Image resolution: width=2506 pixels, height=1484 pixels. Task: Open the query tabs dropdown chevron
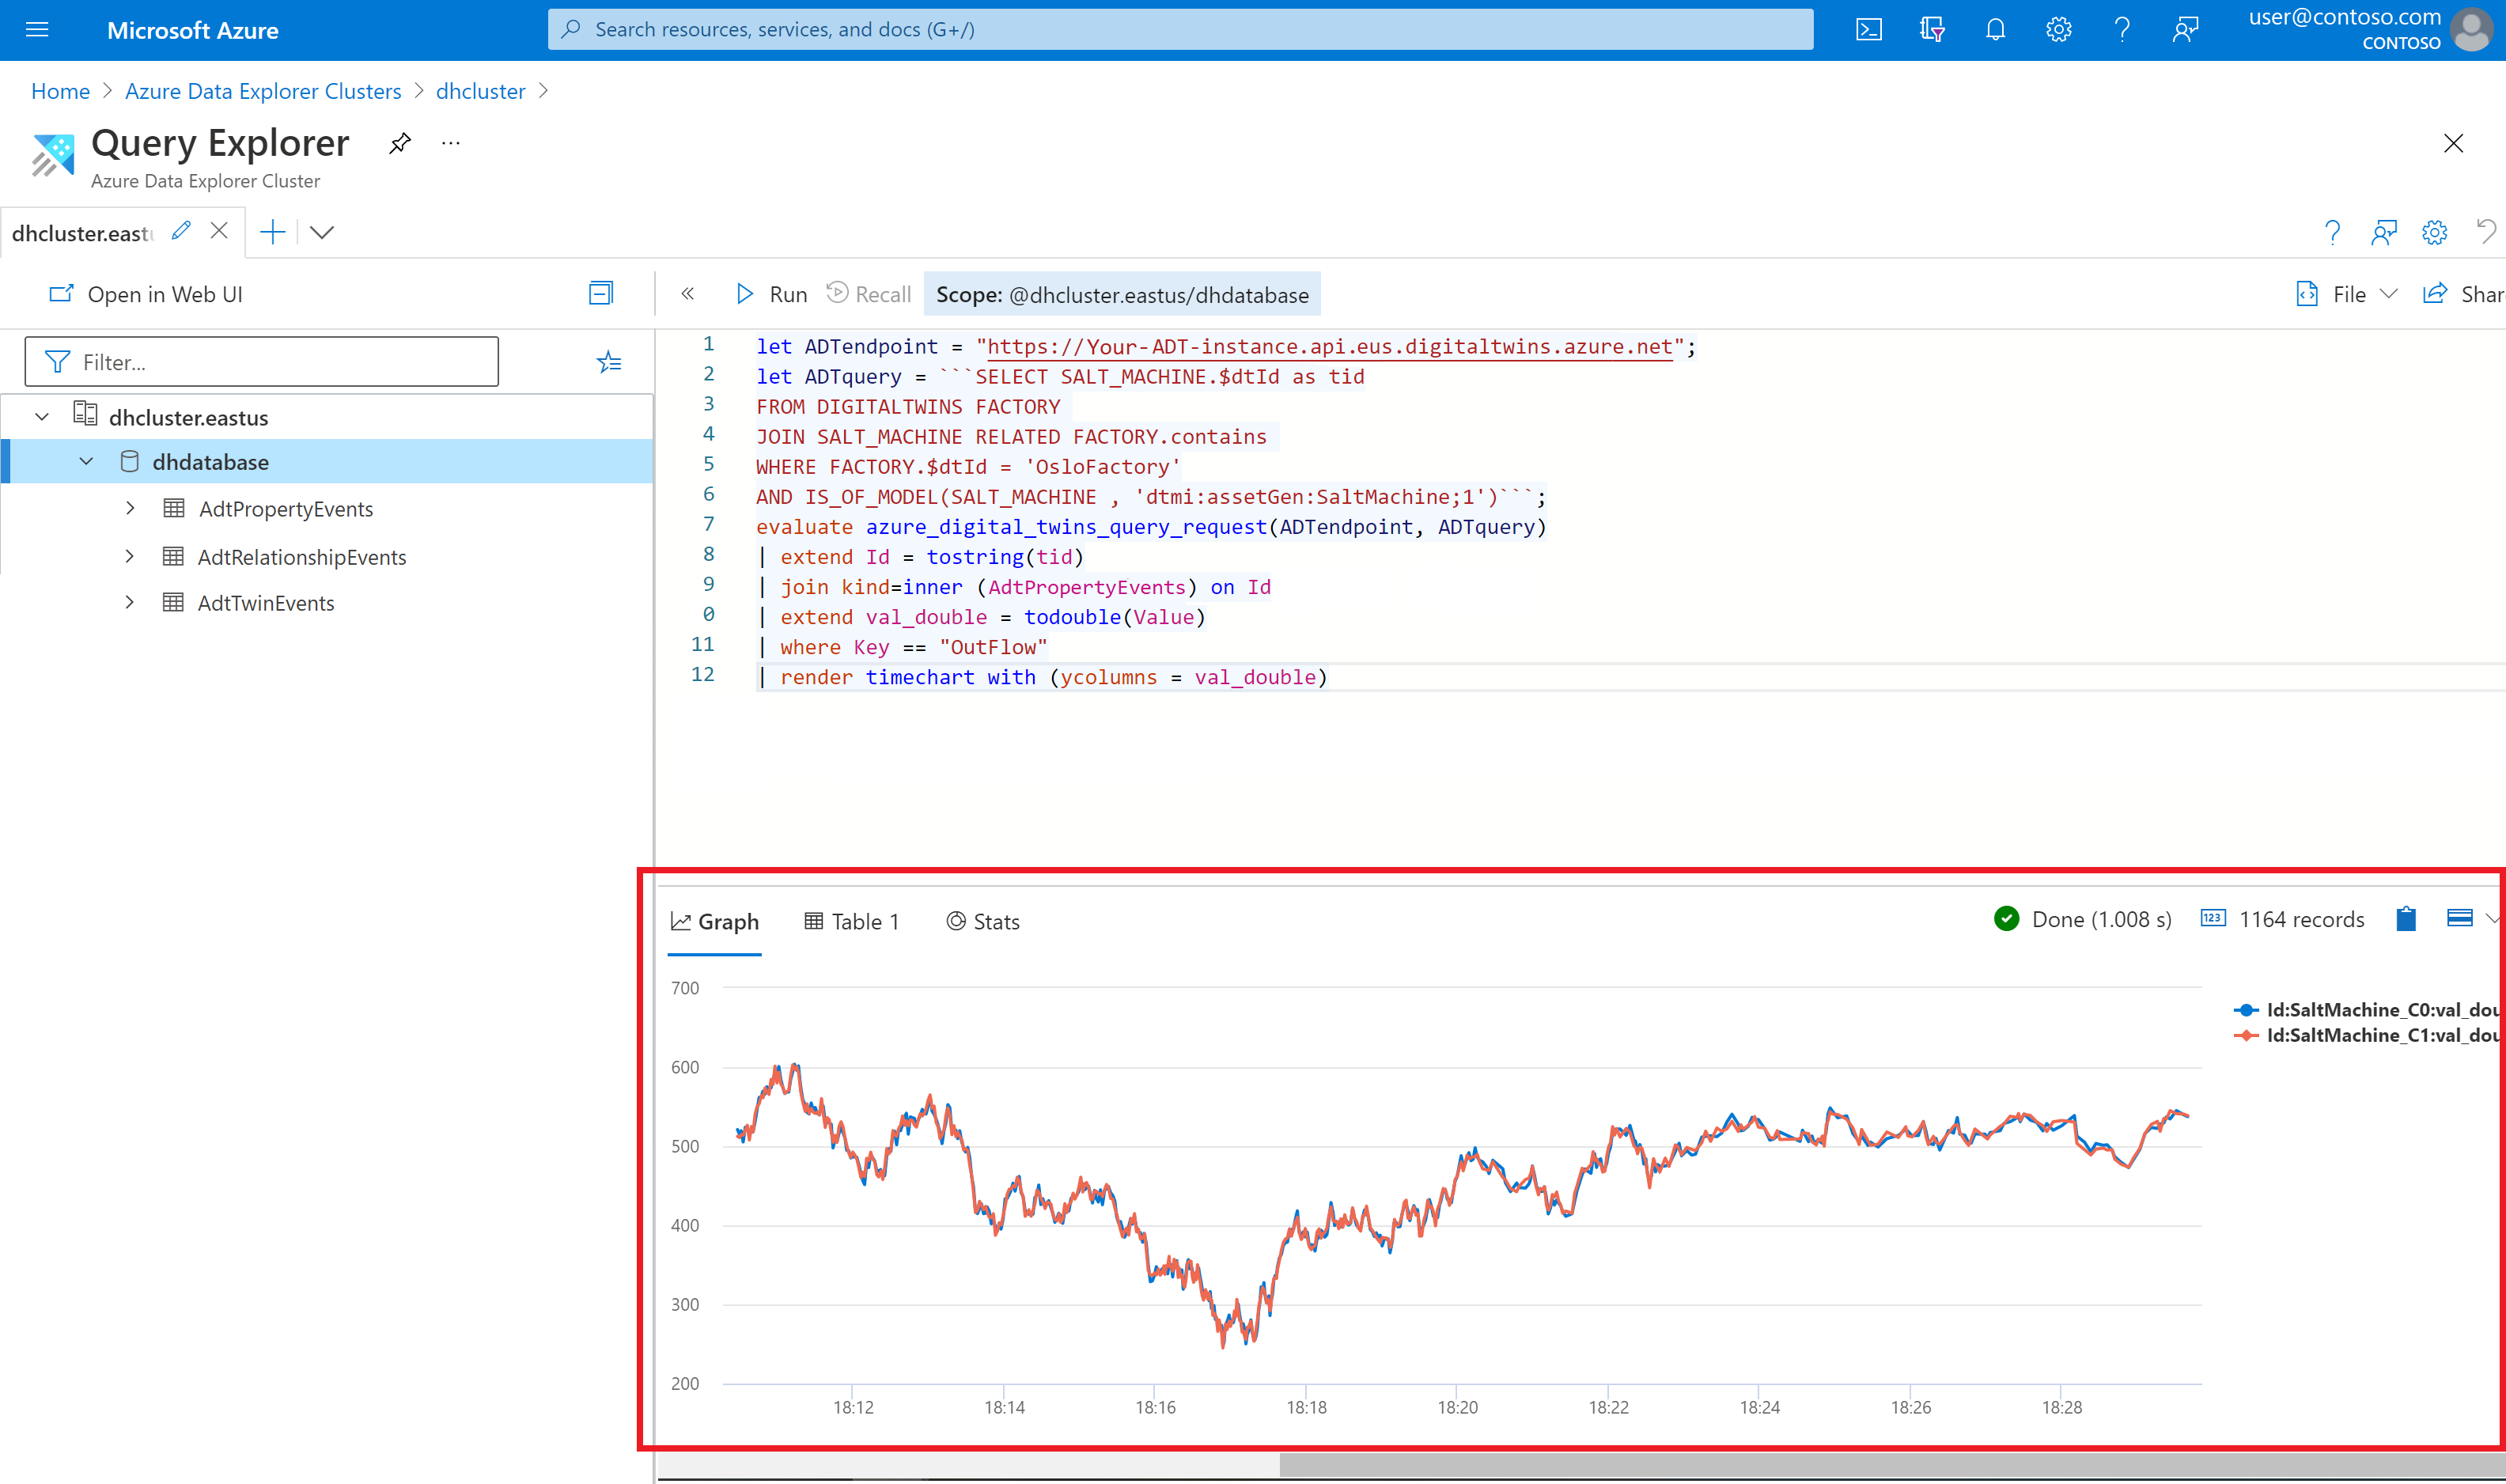[x=322, y=232]
